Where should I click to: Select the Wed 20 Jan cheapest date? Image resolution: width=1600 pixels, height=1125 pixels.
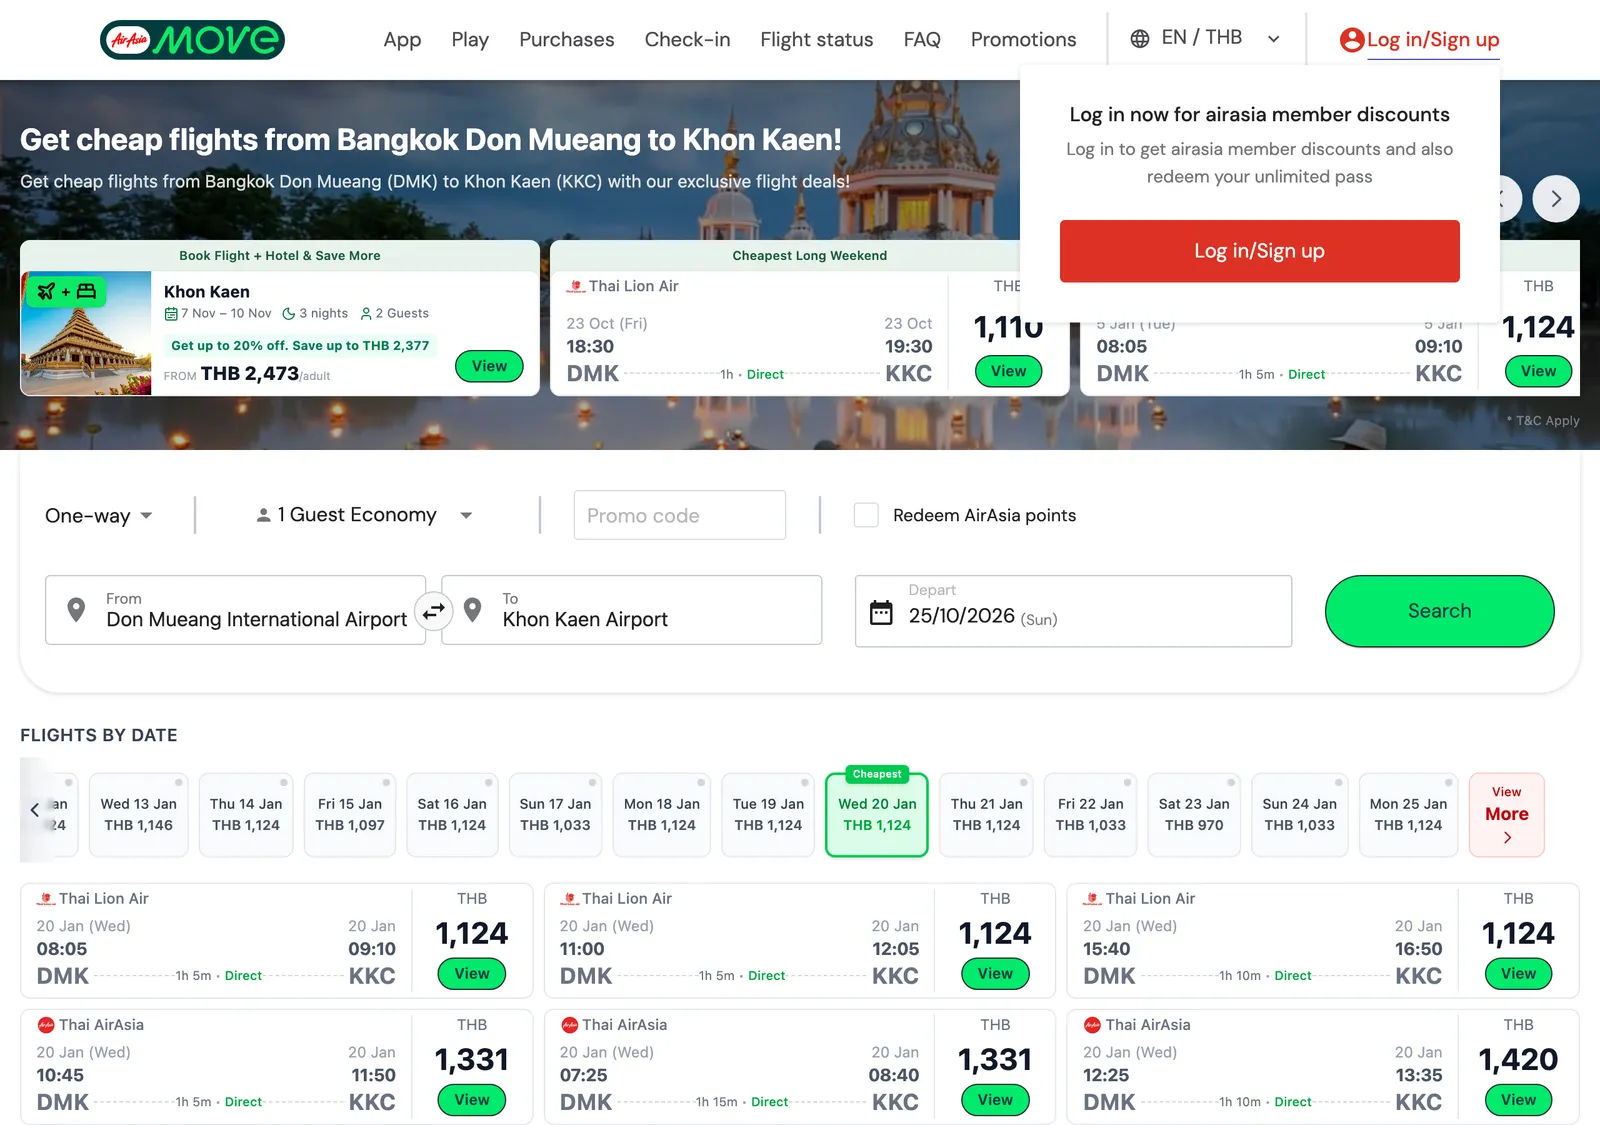click(877, 815)
